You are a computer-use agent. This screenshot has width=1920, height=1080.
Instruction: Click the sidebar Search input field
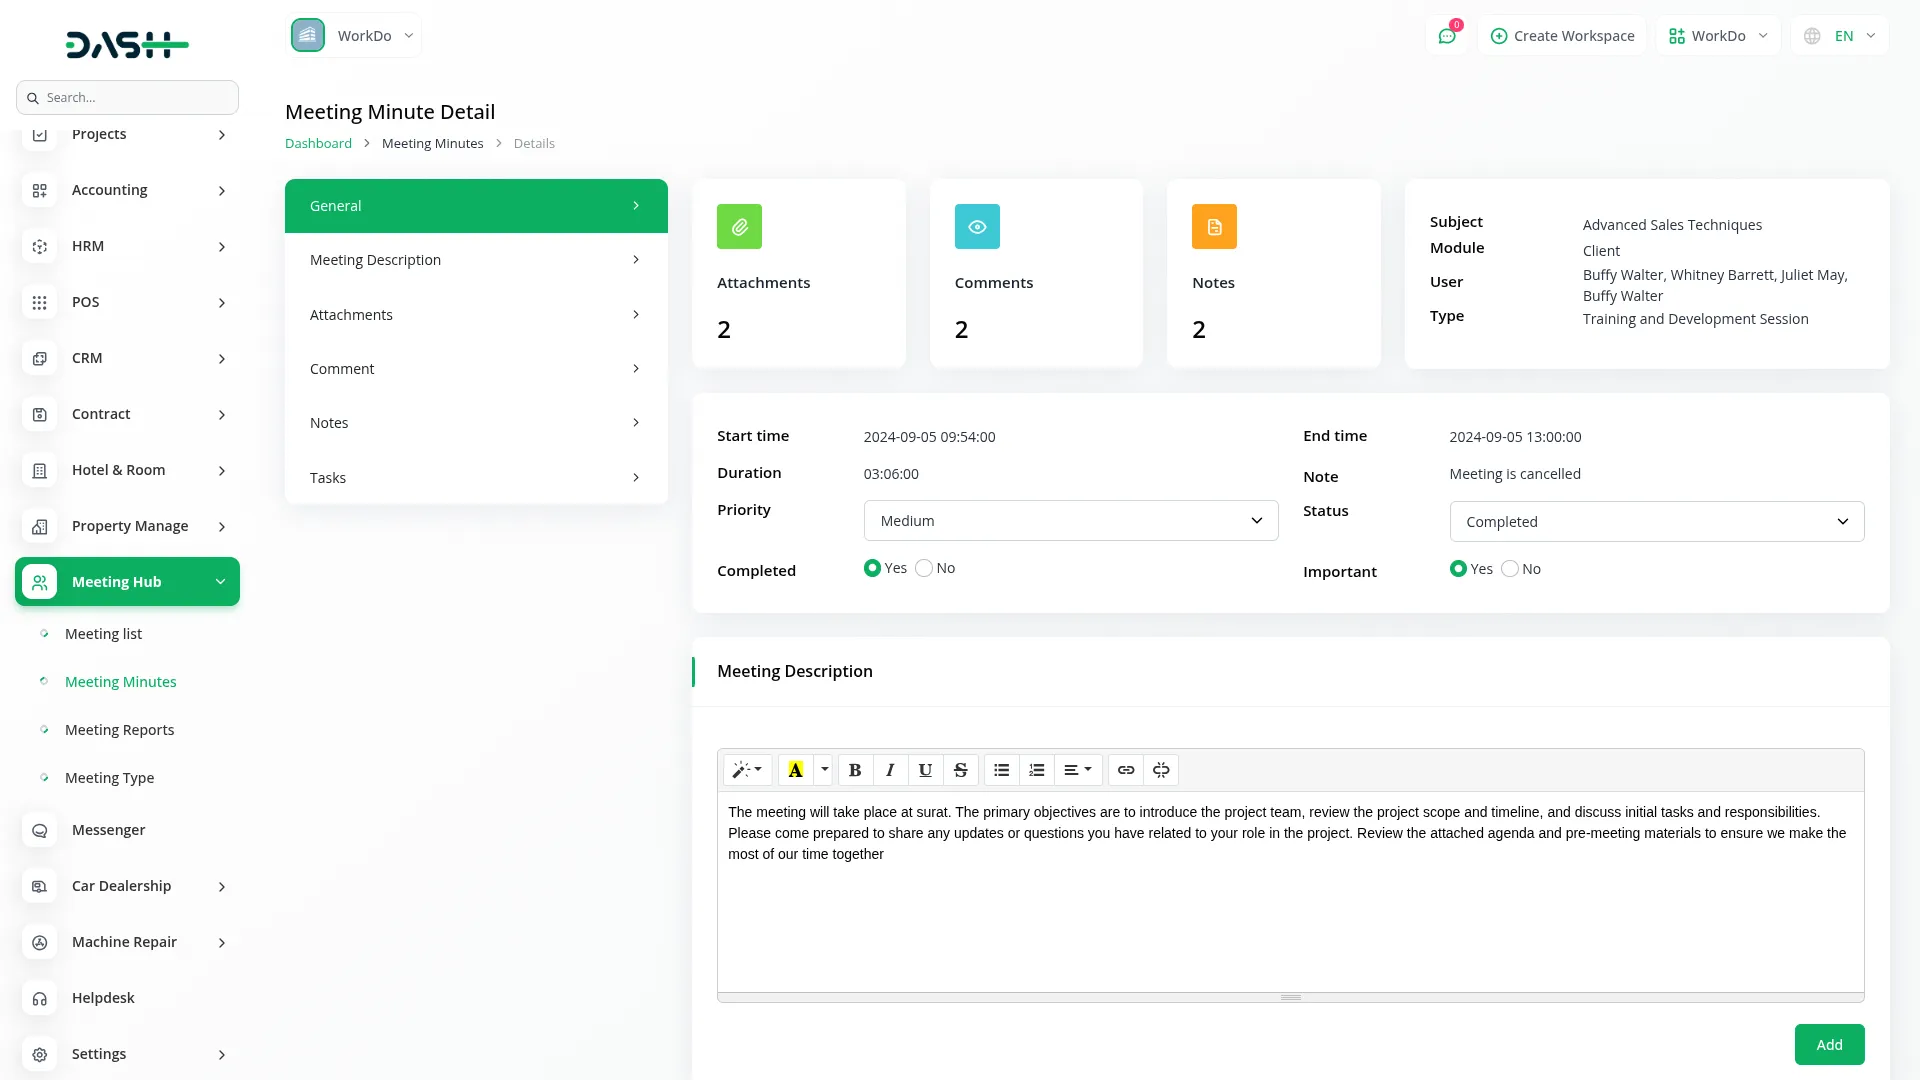point(135,98)
